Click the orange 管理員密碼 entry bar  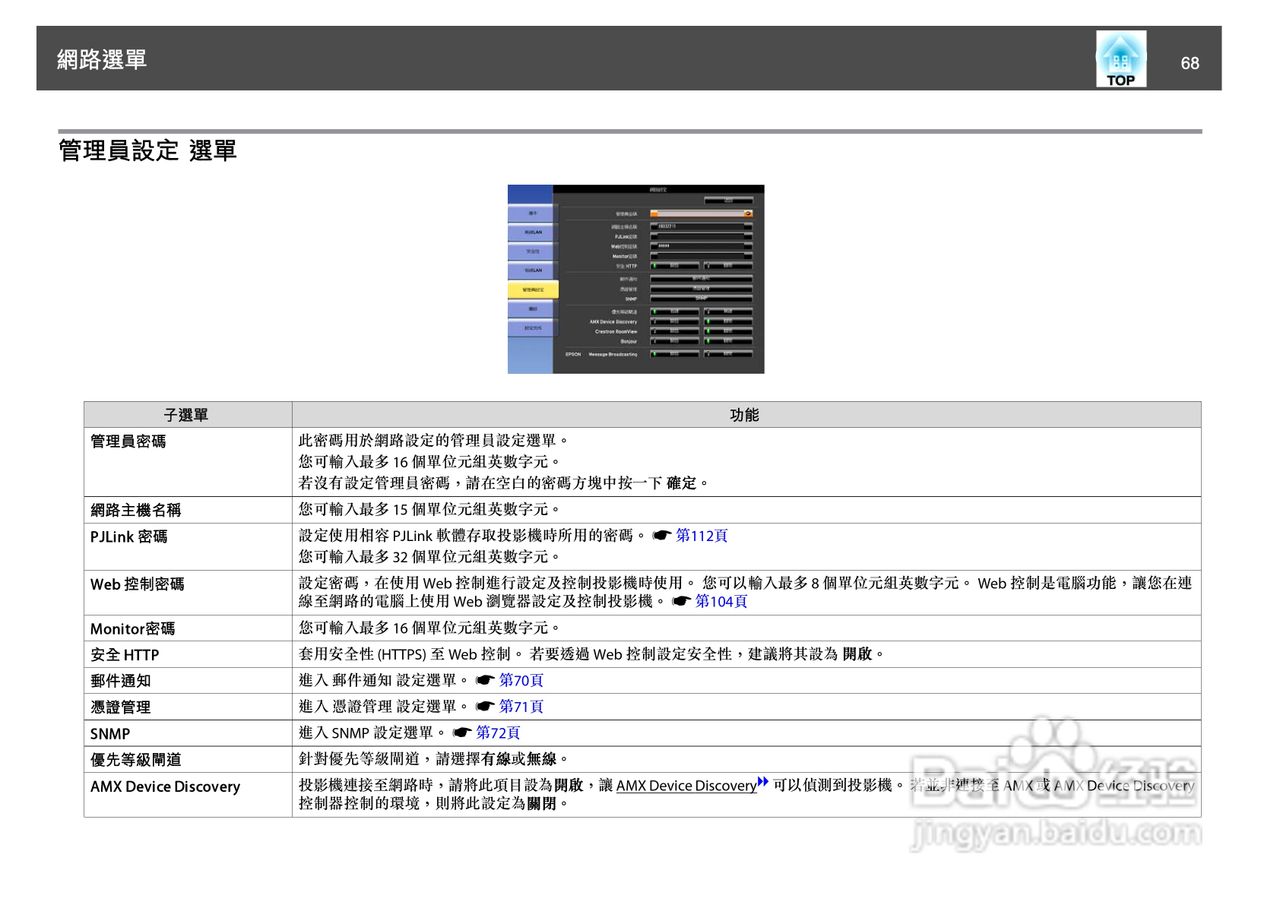tap(701, 213)
